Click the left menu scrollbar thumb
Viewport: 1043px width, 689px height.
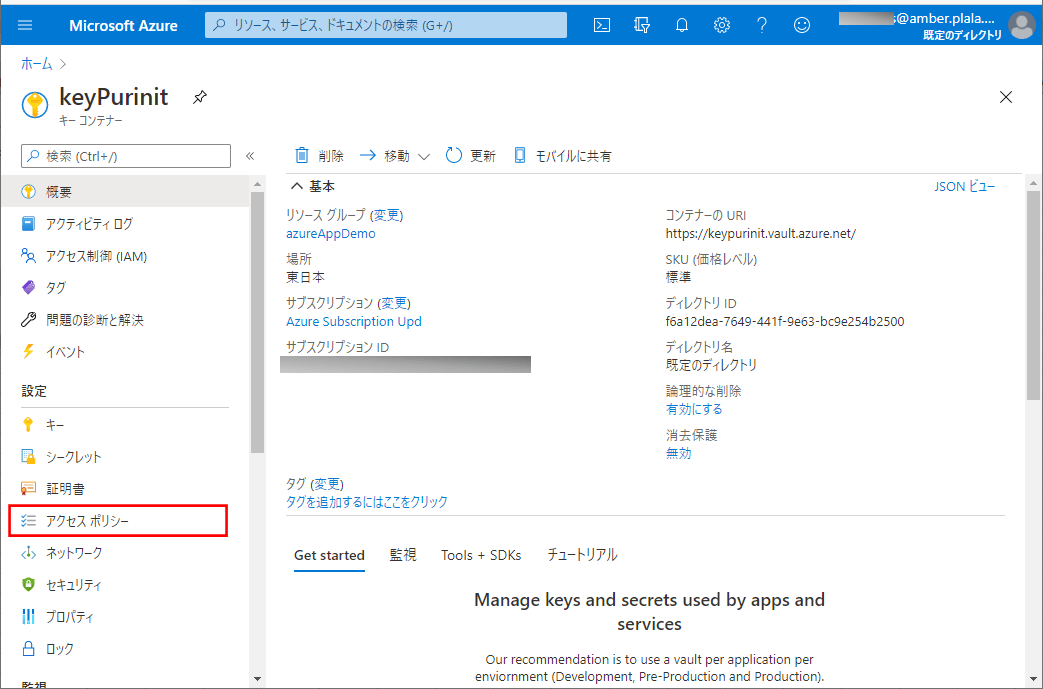(257, 323)
